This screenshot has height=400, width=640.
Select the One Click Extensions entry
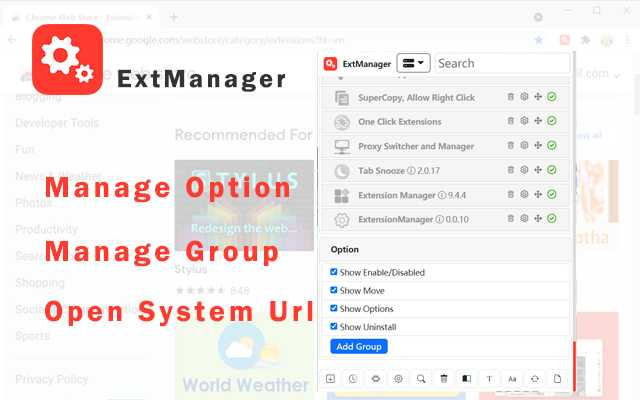click(445, 122)
